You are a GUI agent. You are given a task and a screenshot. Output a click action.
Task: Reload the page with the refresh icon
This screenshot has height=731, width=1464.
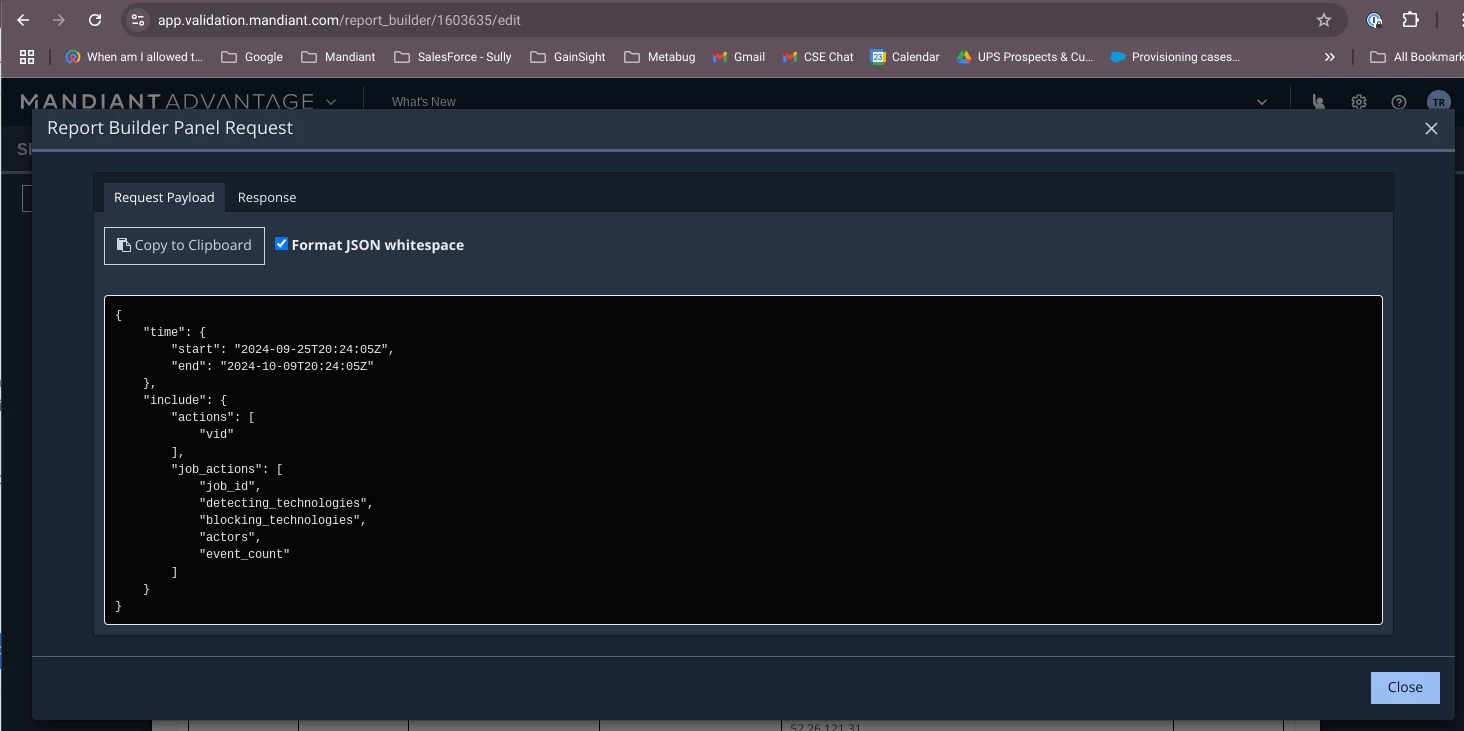pyautogui.click(x=95, y=20)
